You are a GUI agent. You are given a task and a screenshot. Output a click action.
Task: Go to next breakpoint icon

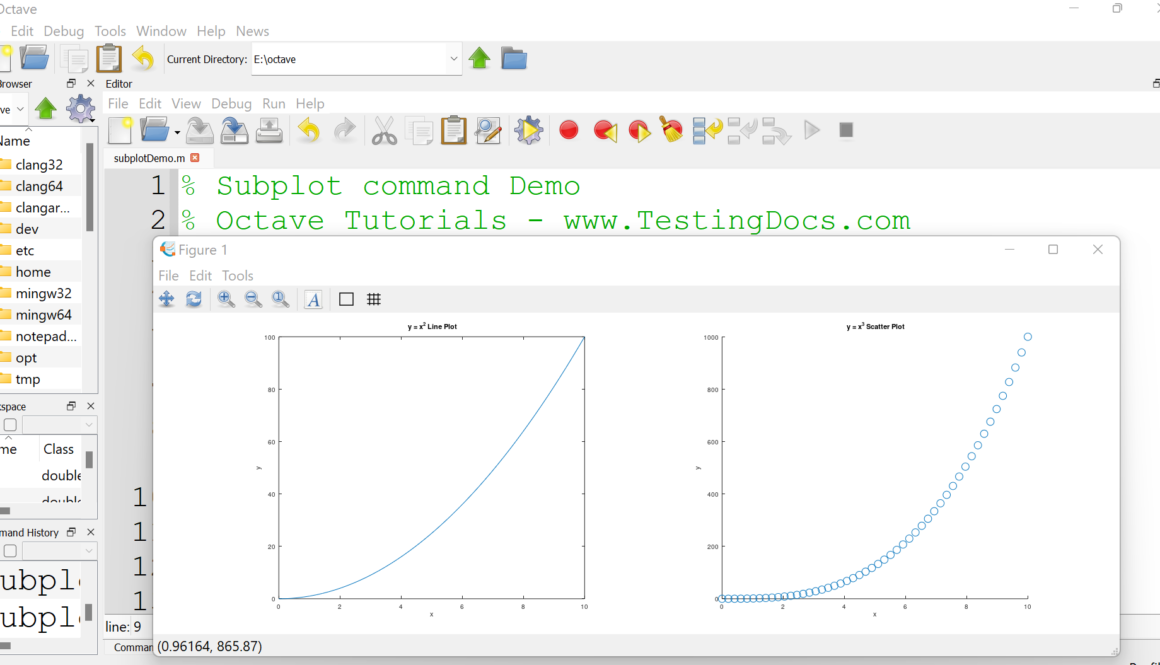click(x=639, y=131)
